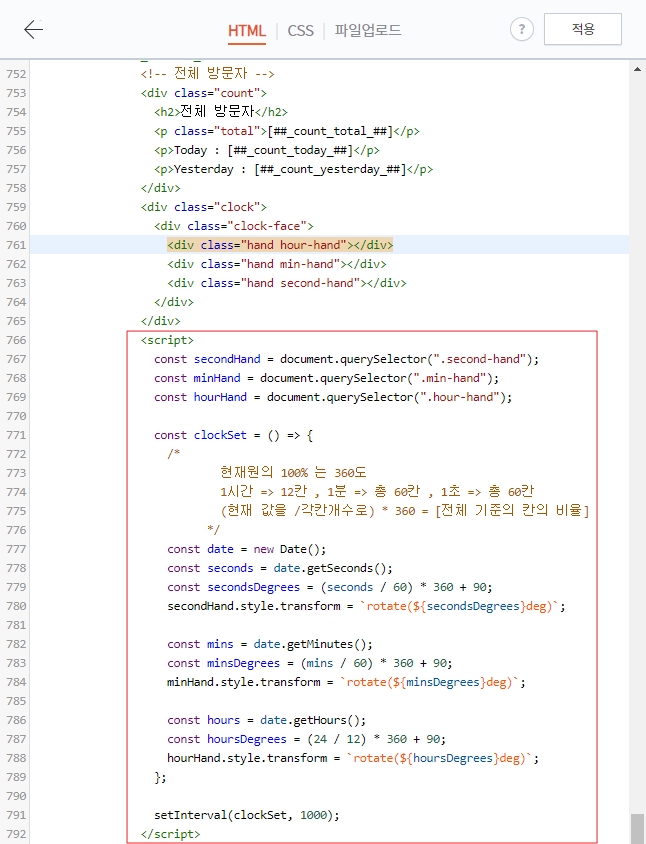Click the const secondHand querySelector line
Screen dimensions: 646x844
[346, 359]
